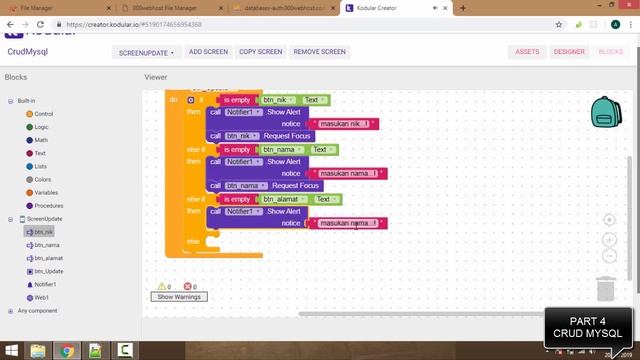The height and width of the screenshot is (360, 640).
Task: Open the Procedures blocks category
Action: click(x=45, y=205)
